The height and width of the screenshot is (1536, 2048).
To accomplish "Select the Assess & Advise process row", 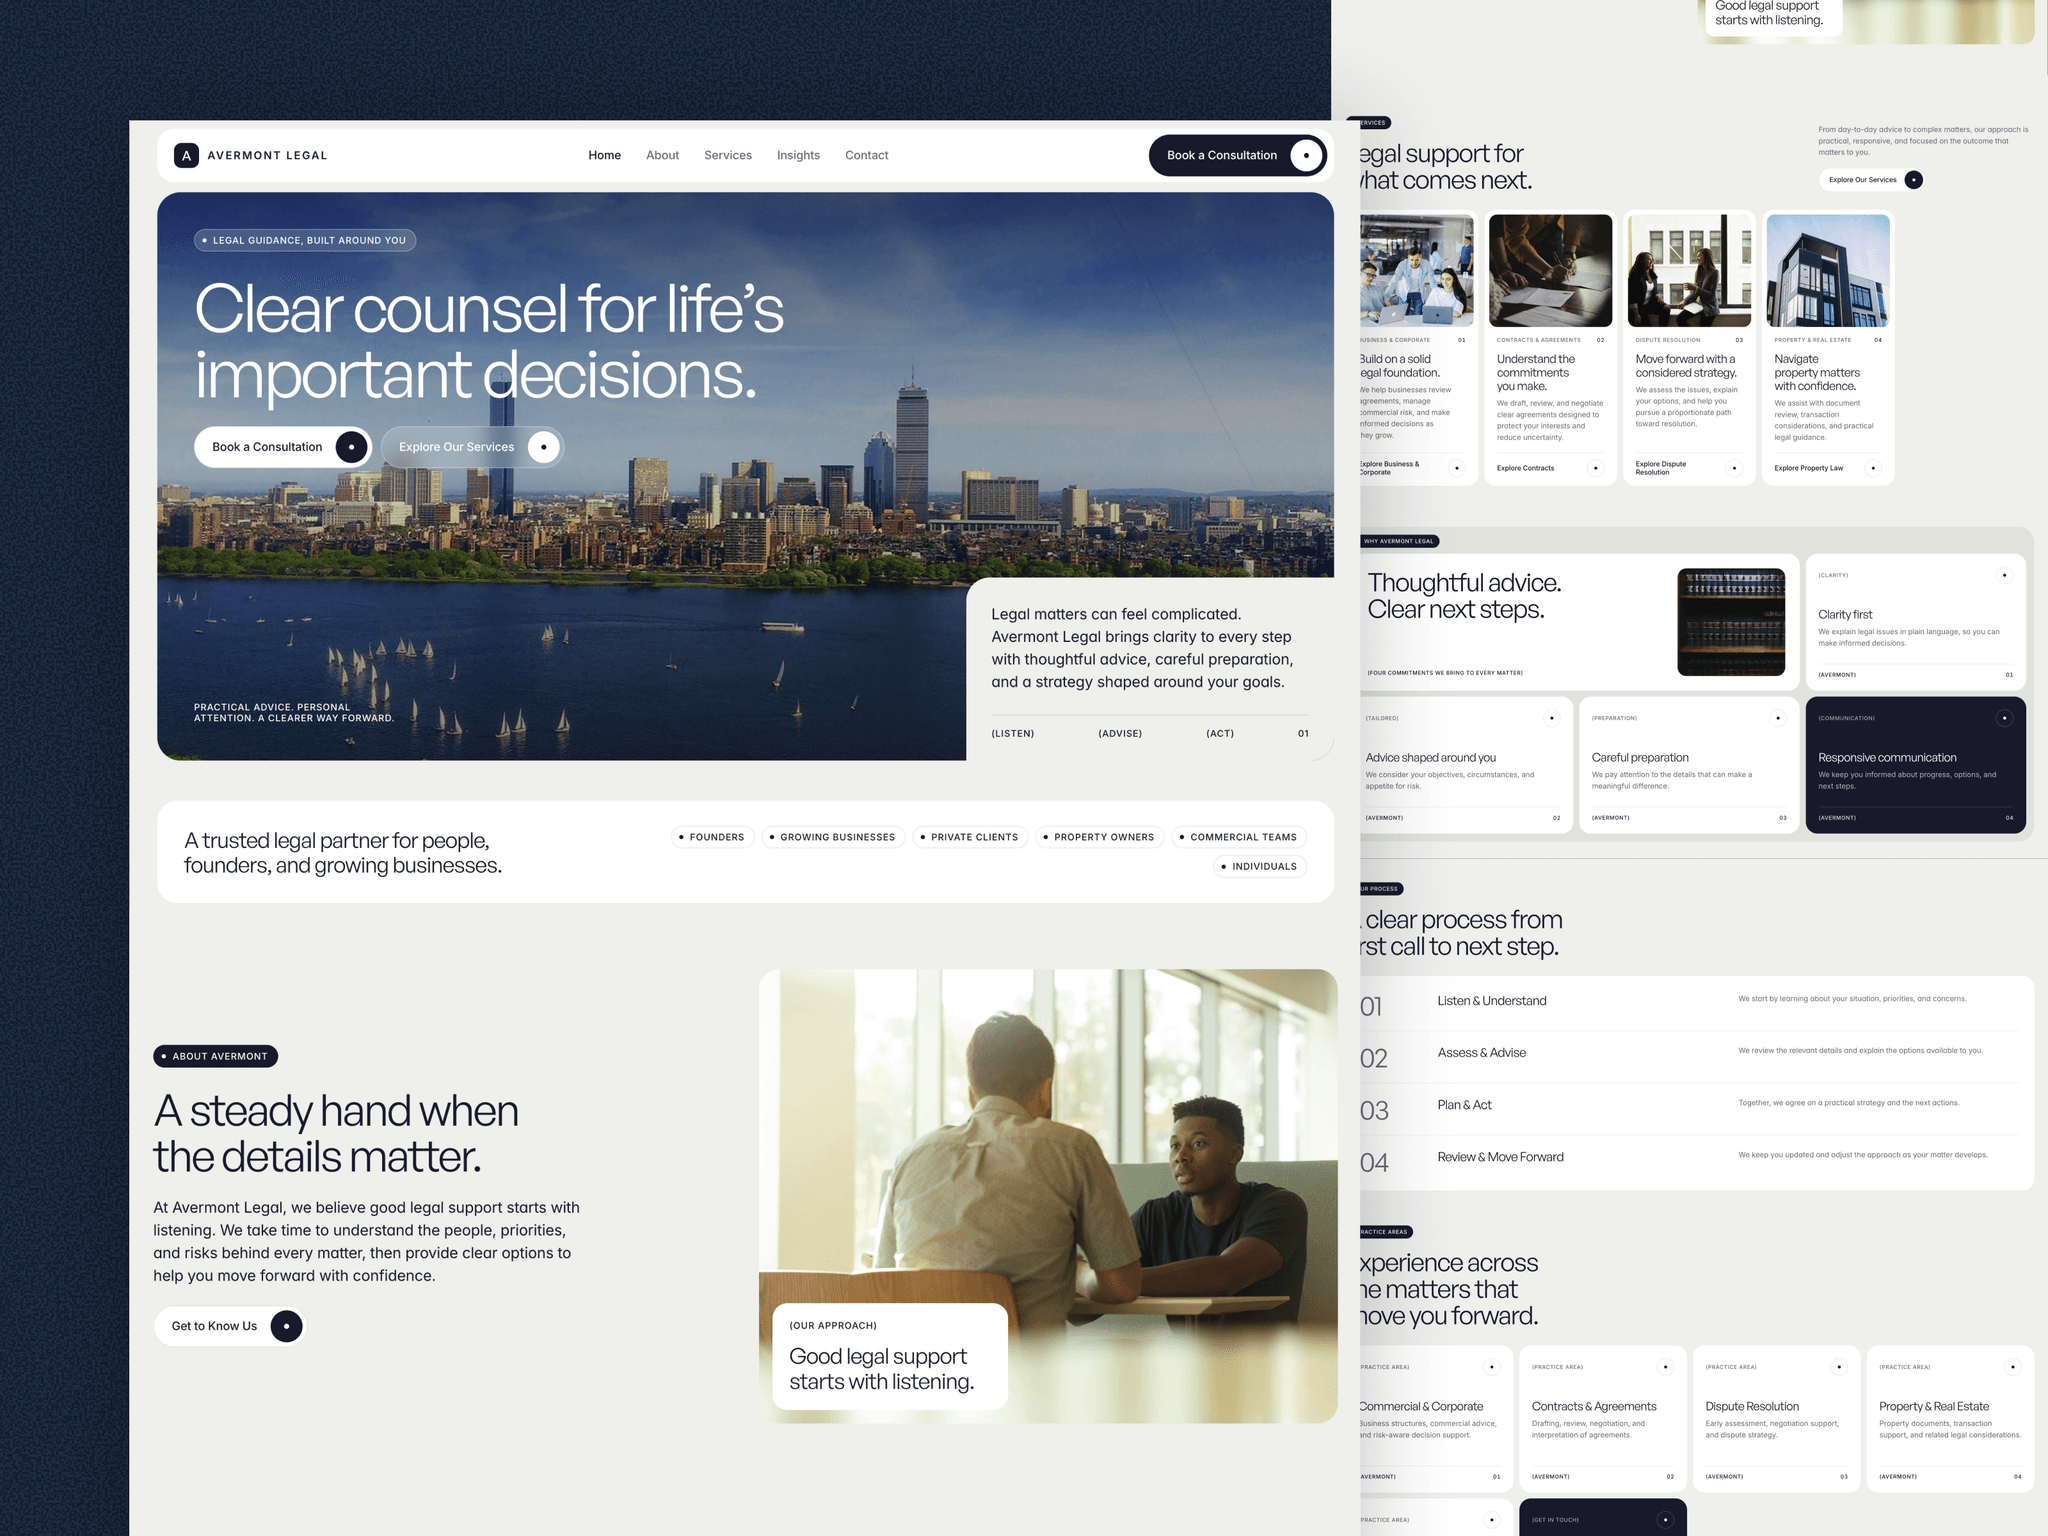I will point(1695,1056).
